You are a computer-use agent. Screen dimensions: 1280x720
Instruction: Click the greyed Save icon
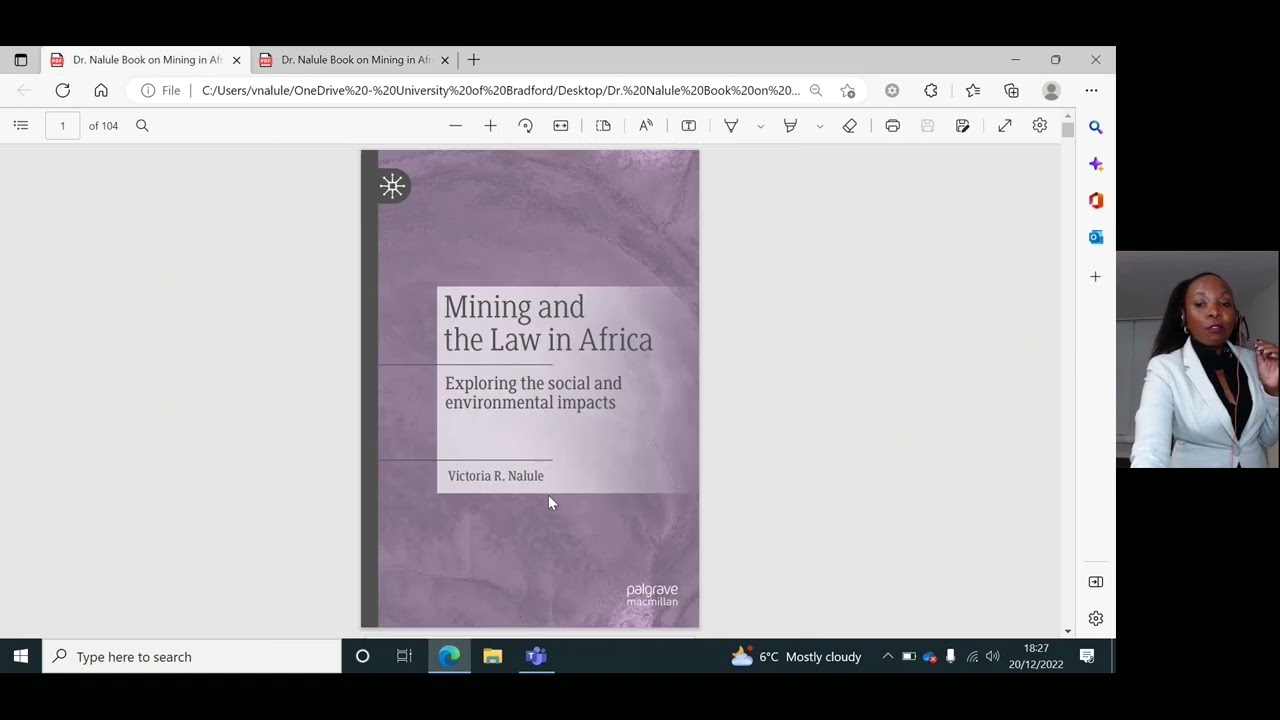(x=927, y=125)
